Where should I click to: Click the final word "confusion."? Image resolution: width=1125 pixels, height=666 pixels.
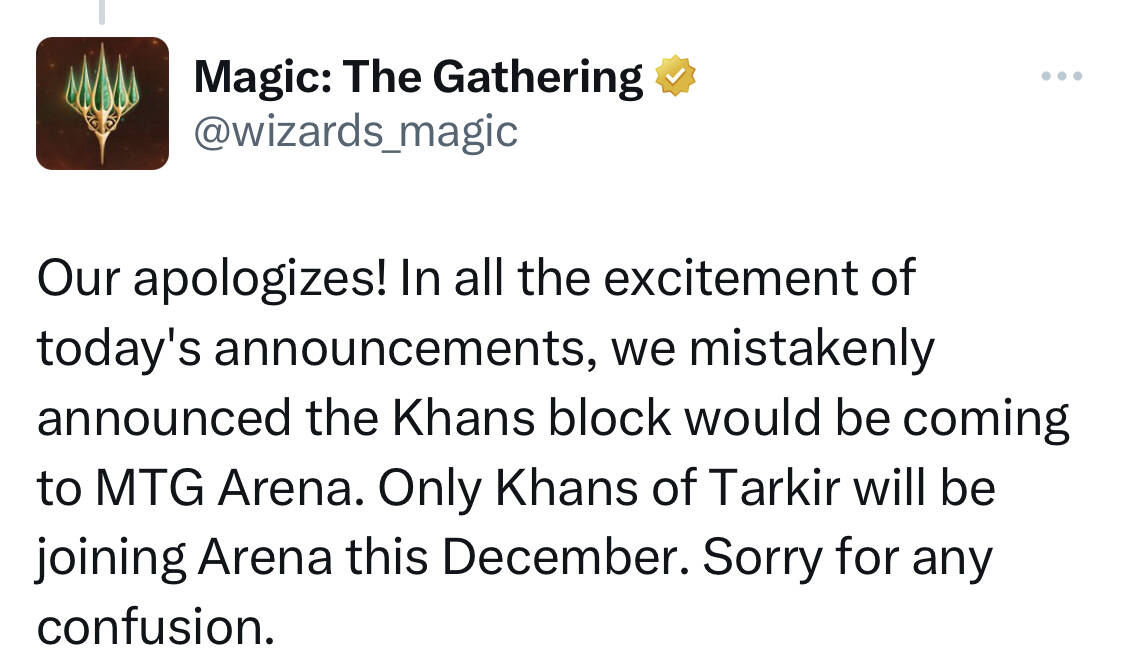pos(156,627)
